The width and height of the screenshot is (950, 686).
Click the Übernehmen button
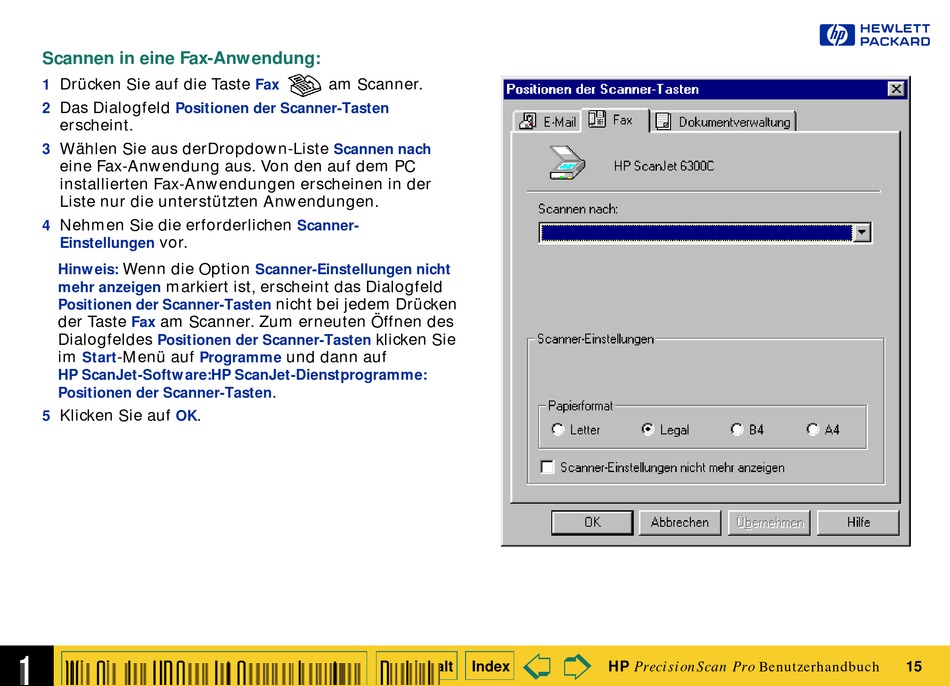click(x=769, y=522)
